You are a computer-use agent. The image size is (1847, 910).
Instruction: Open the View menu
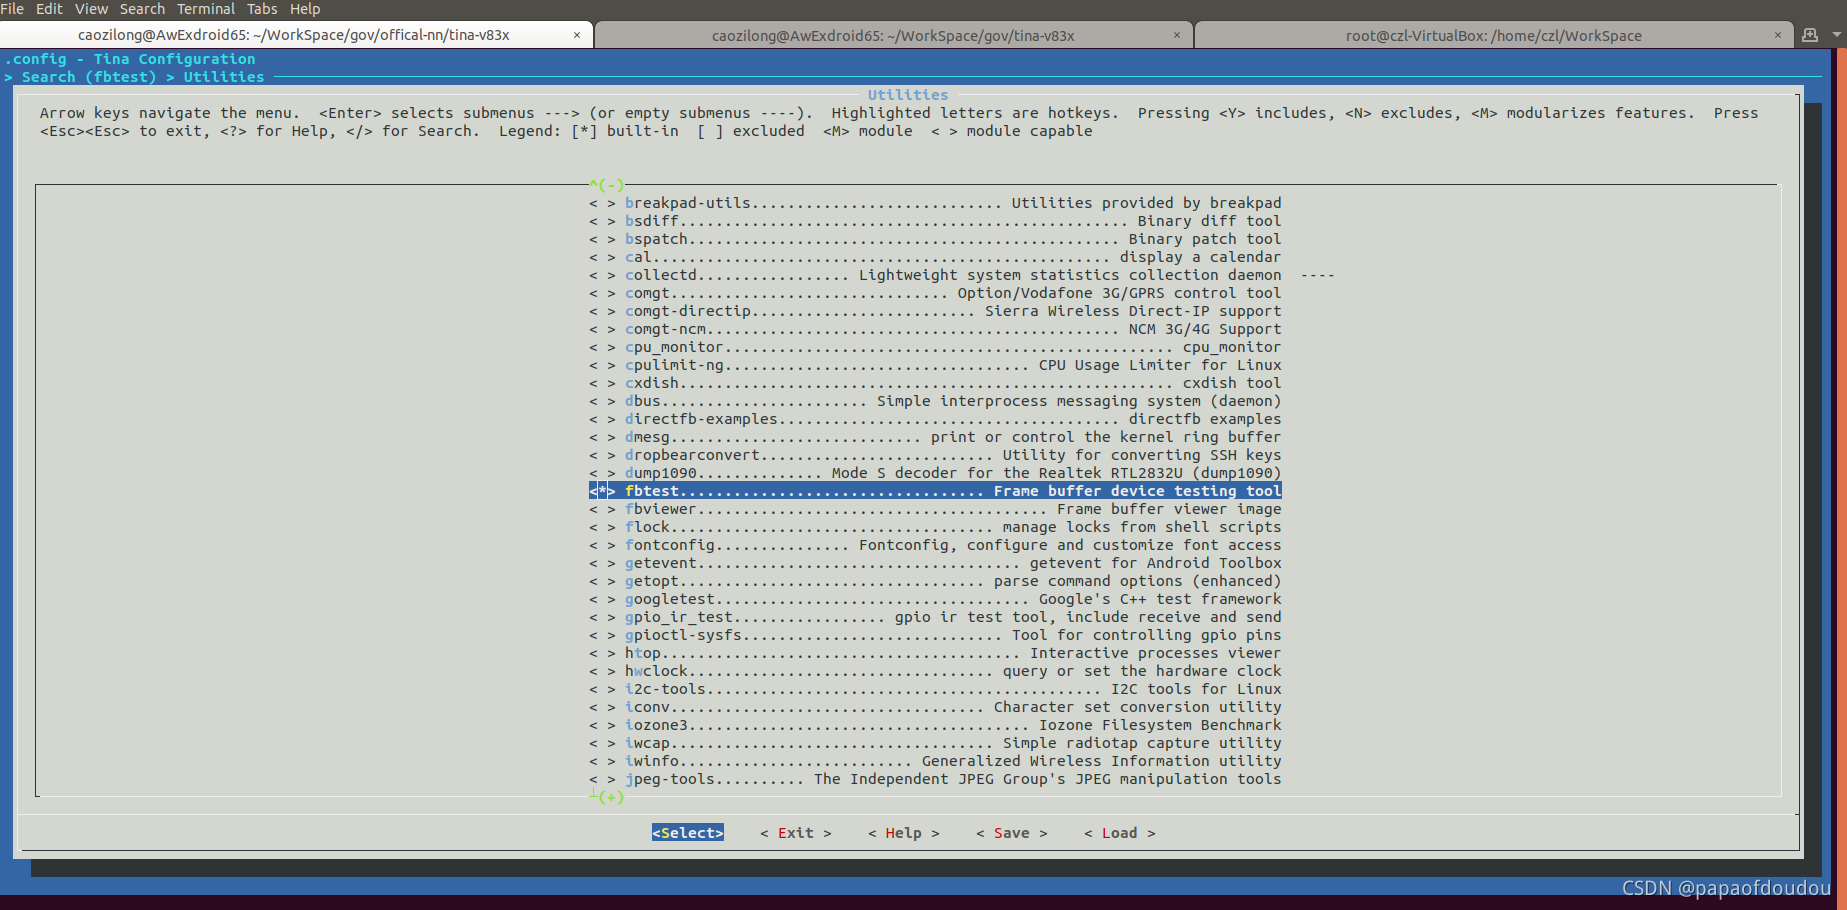91,9
